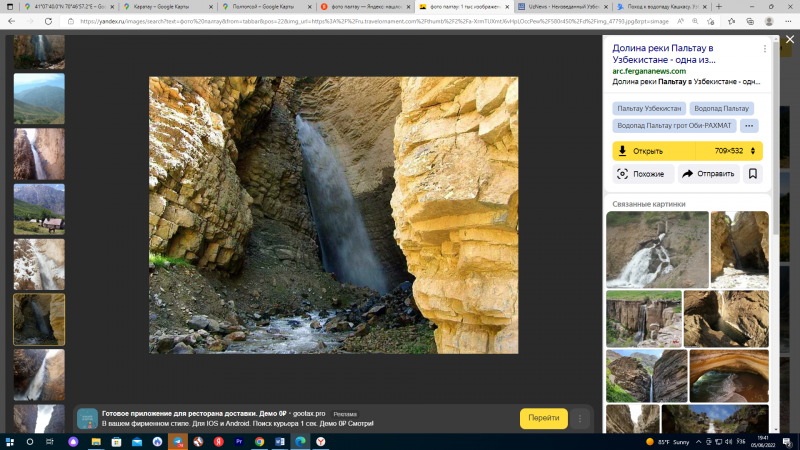
Task: Open Adobe Premiere from the taskbar
Action: [239, 442]
